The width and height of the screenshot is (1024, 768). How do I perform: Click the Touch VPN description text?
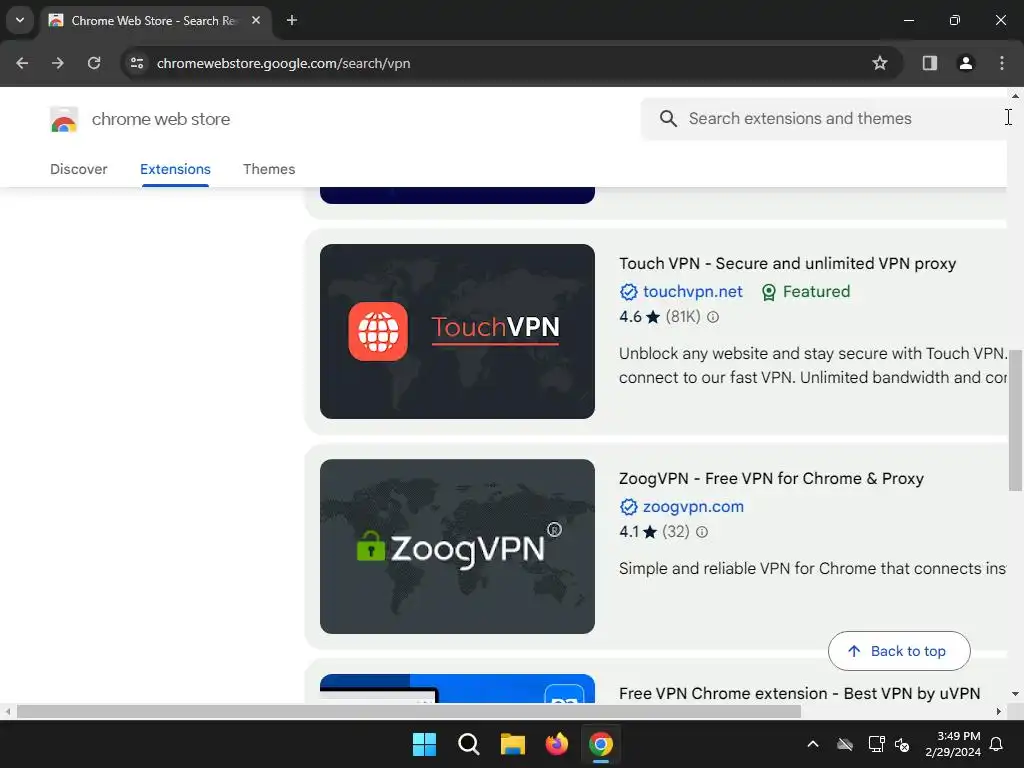813,365
